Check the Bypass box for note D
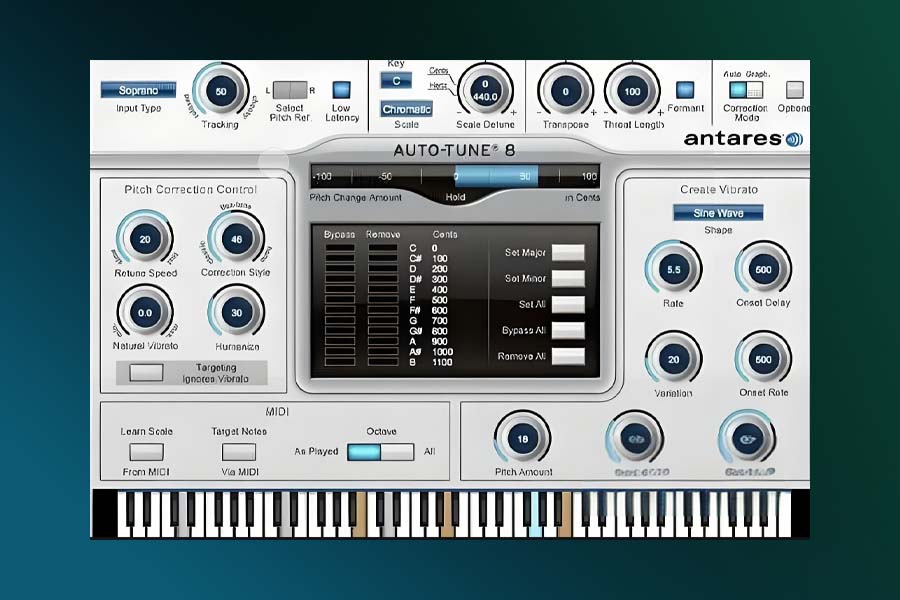Screen dimensions: 900x600 pos(339,269)
